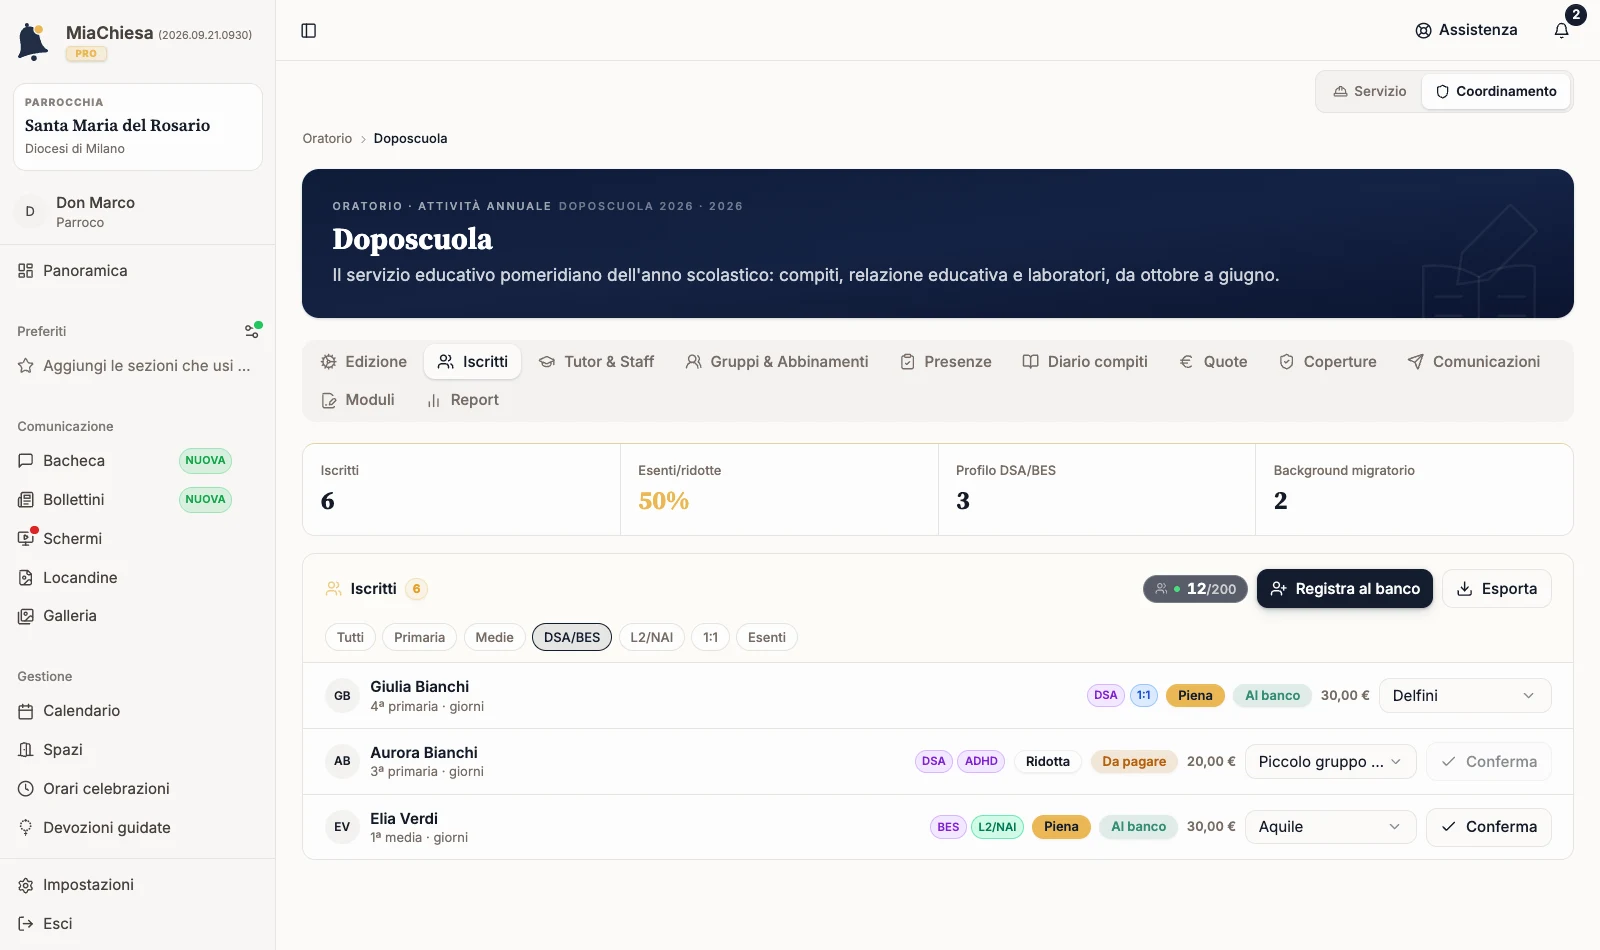Toggle the 1:1 filter chip
The image size is (1600, 950).
coord(711,637)
